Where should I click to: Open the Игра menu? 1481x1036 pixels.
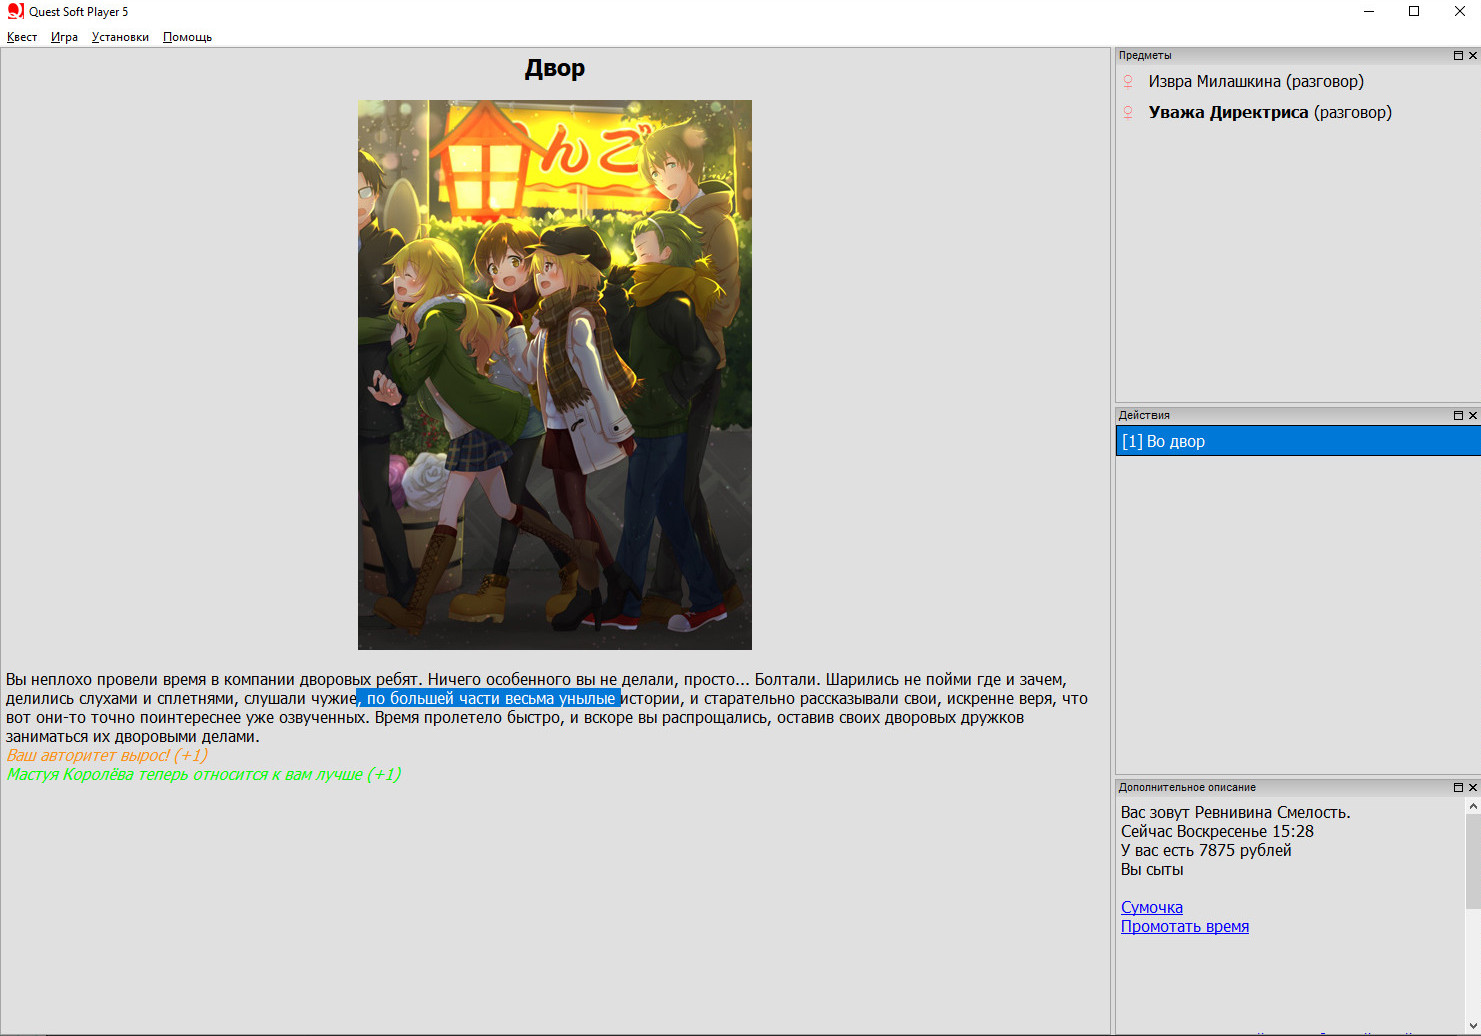click(64, 37)
